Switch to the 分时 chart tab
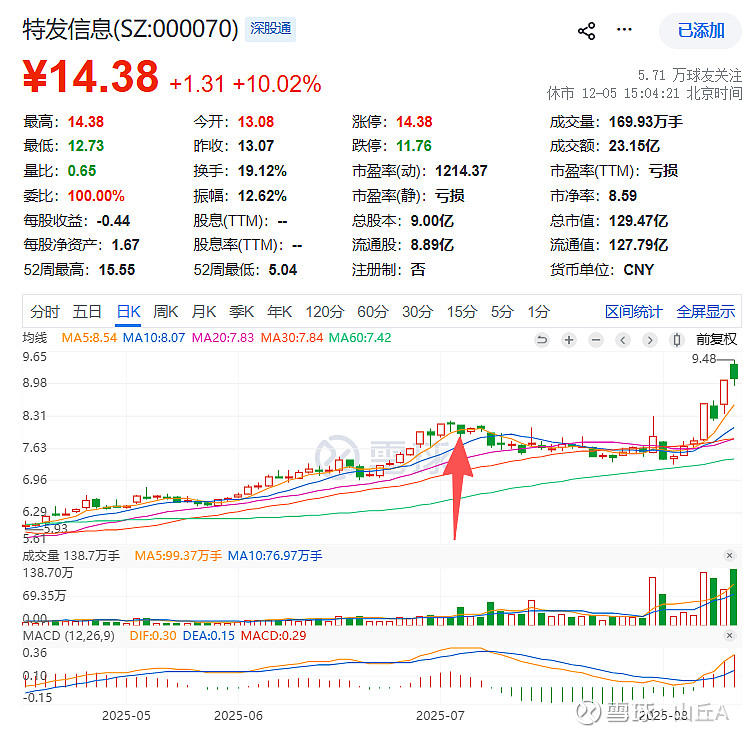The height and width of the screenshot is (735, 750). 44,312
